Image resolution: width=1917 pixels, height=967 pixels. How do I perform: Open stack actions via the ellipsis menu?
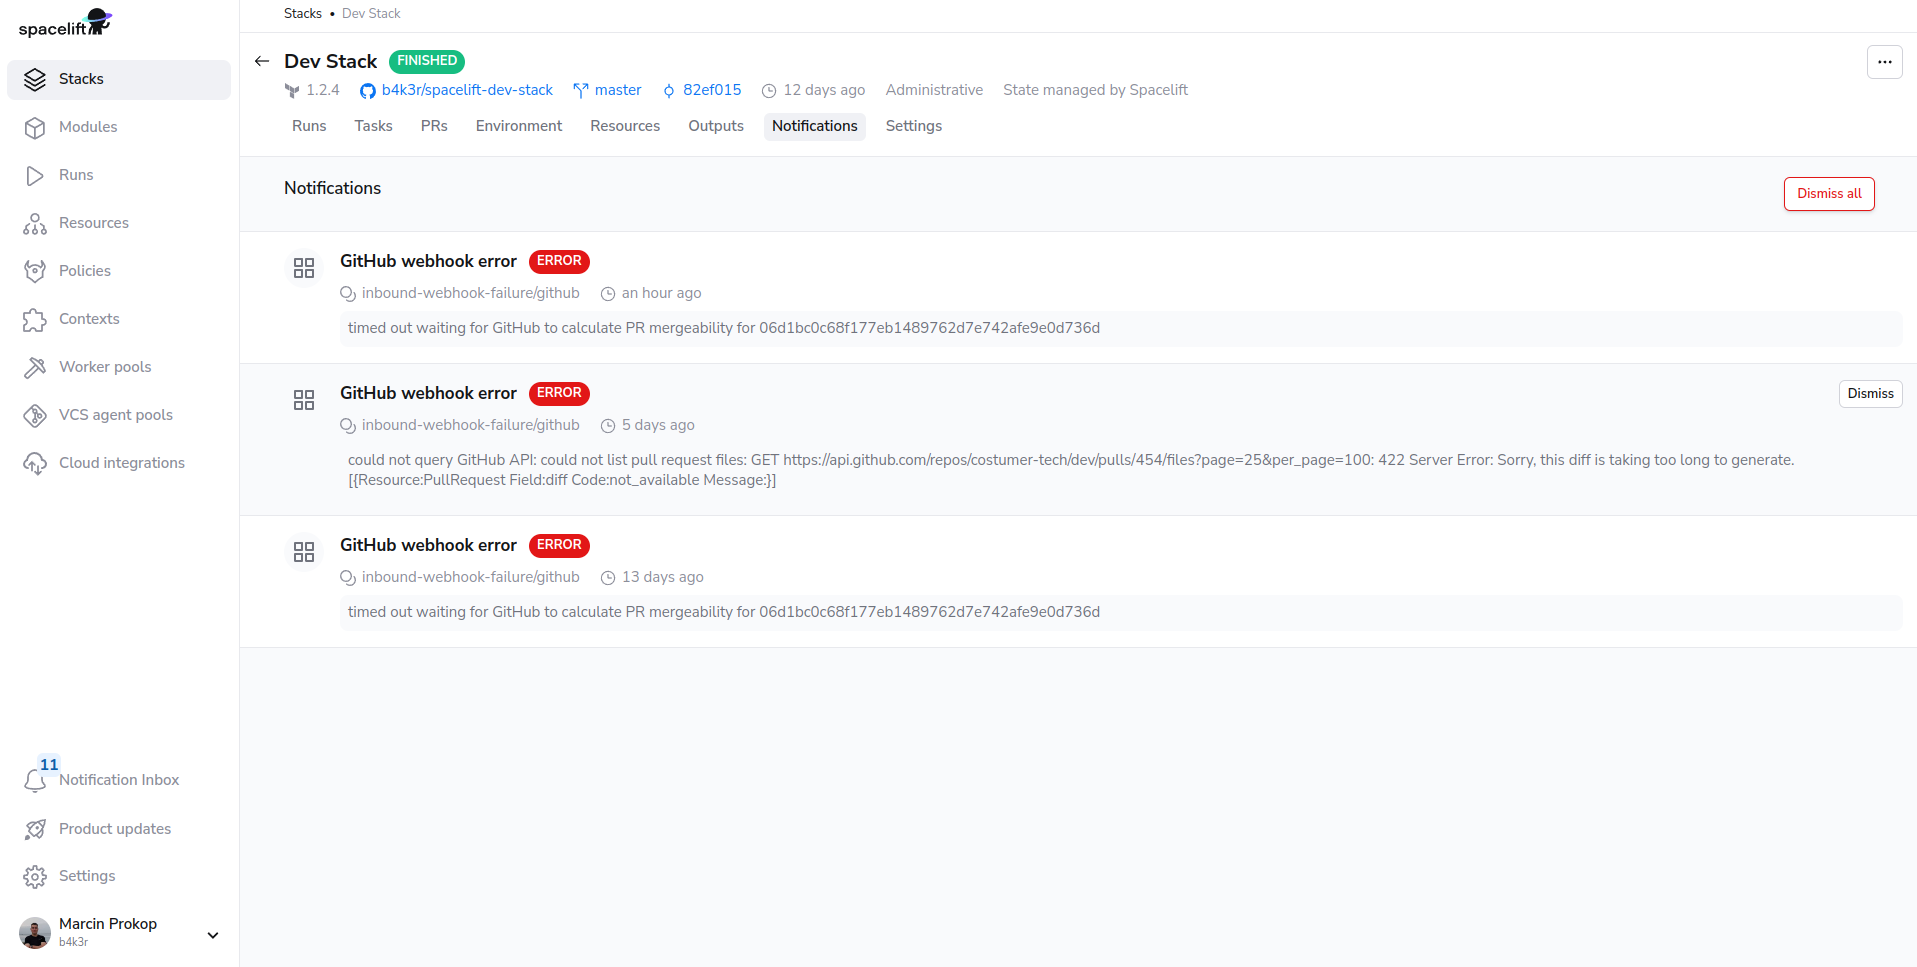(1884, 62)
